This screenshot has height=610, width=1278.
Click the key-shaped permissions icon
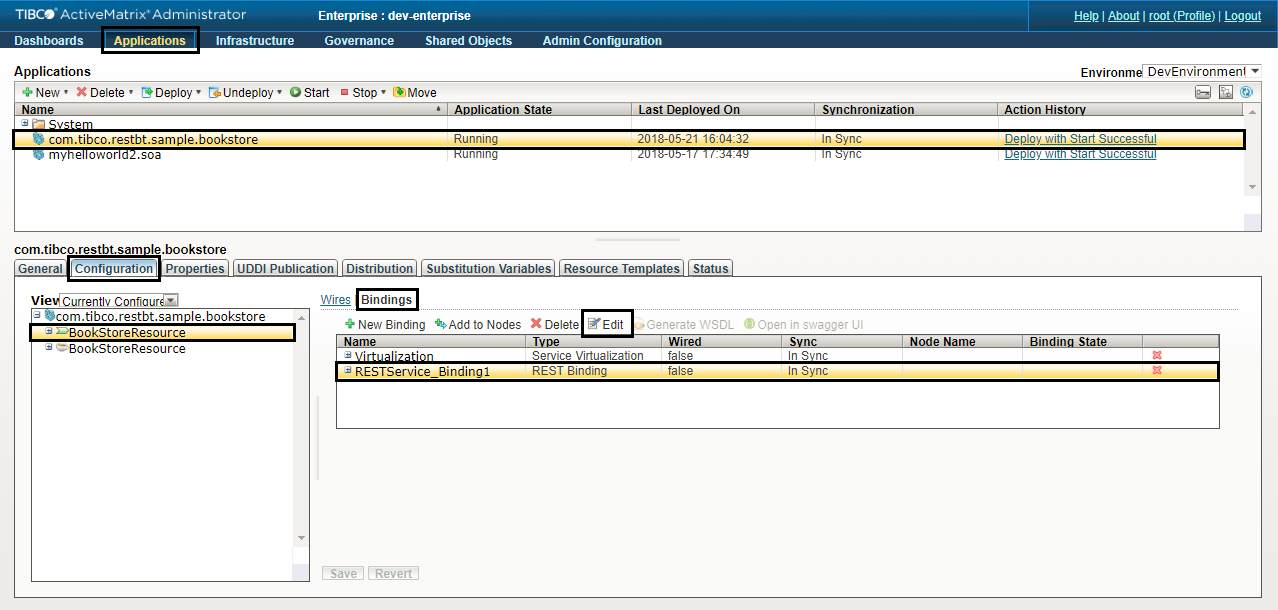pos(1203,92)
